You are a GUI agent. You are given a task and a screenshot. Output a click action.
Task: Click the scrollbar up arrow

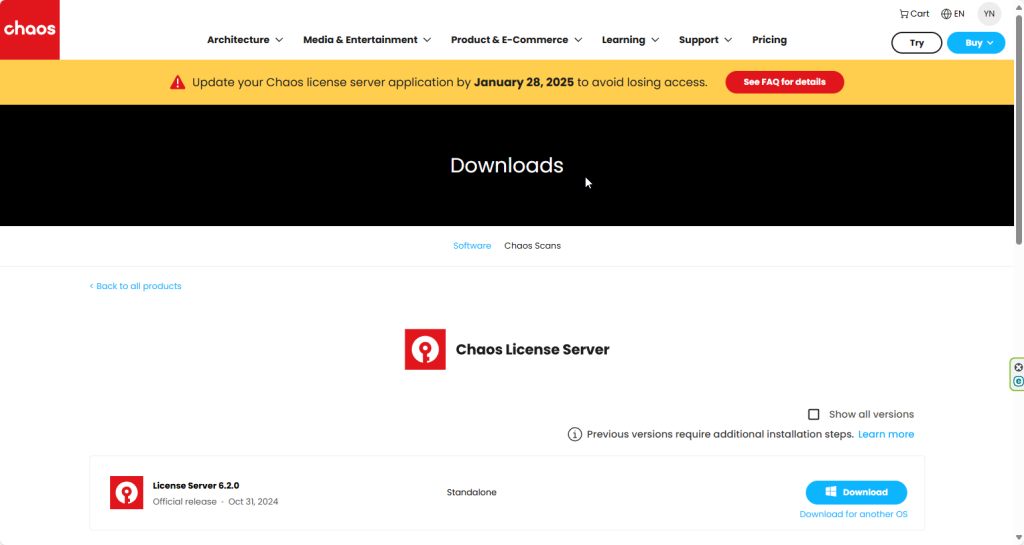pyautogui.click(x=1019, y=5)
